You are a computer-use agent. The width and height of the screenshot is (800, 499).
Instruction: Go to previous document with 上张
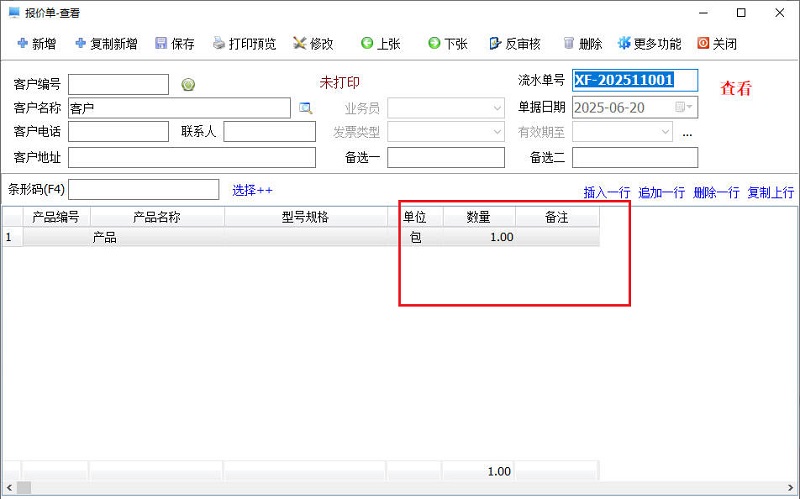[x=381, y=43]
